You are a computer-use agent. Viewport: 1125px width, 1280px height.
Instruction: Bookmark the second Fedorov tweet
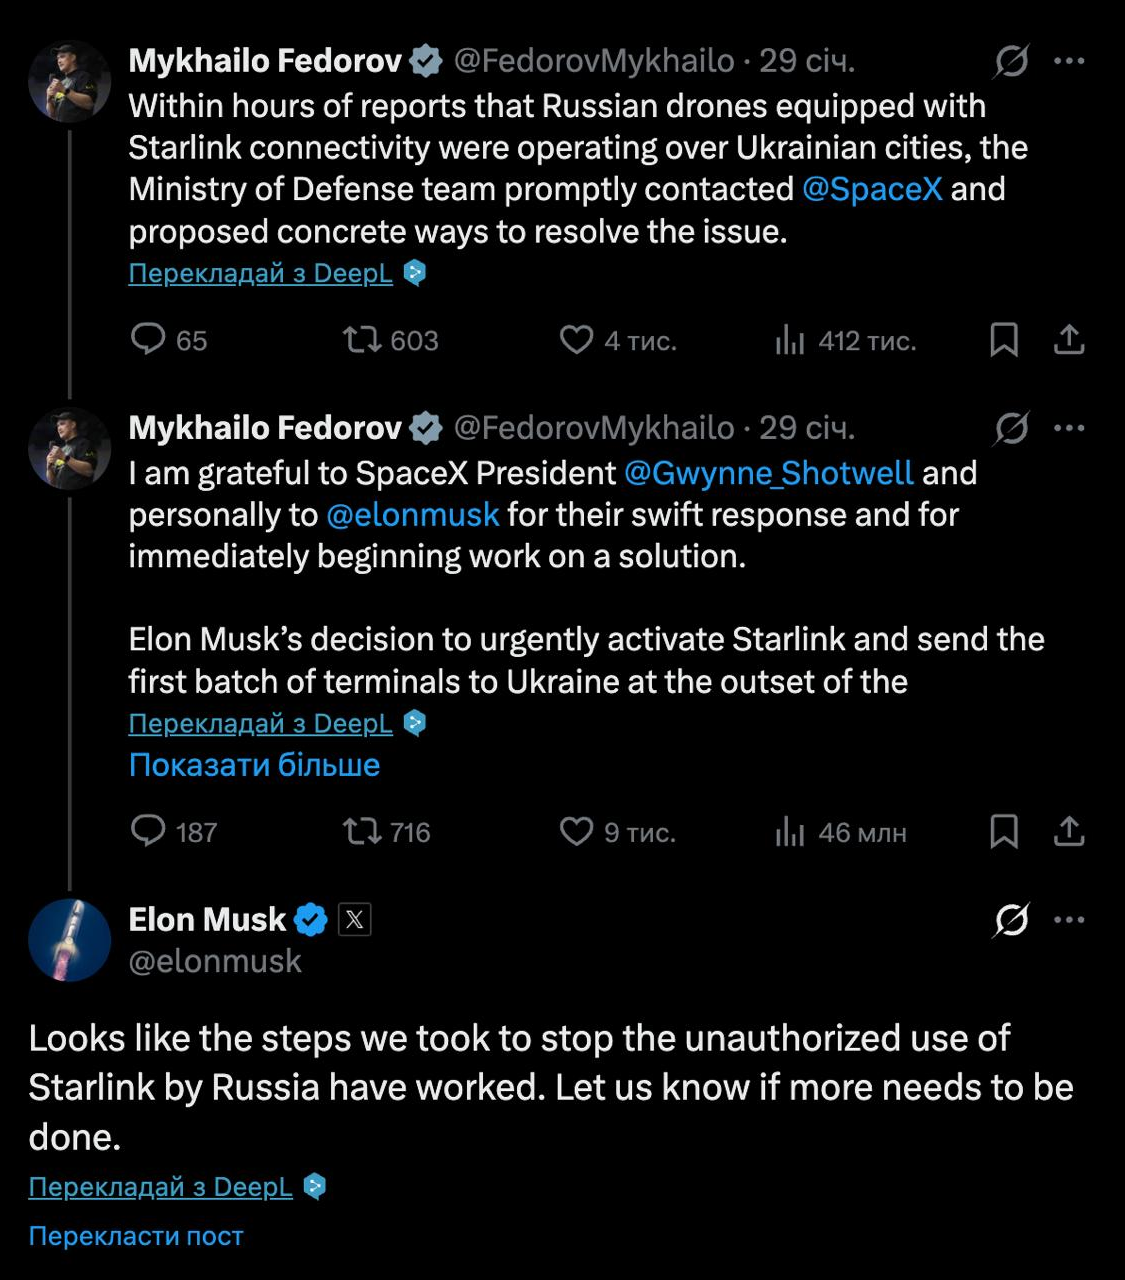tap(1004, 831)
